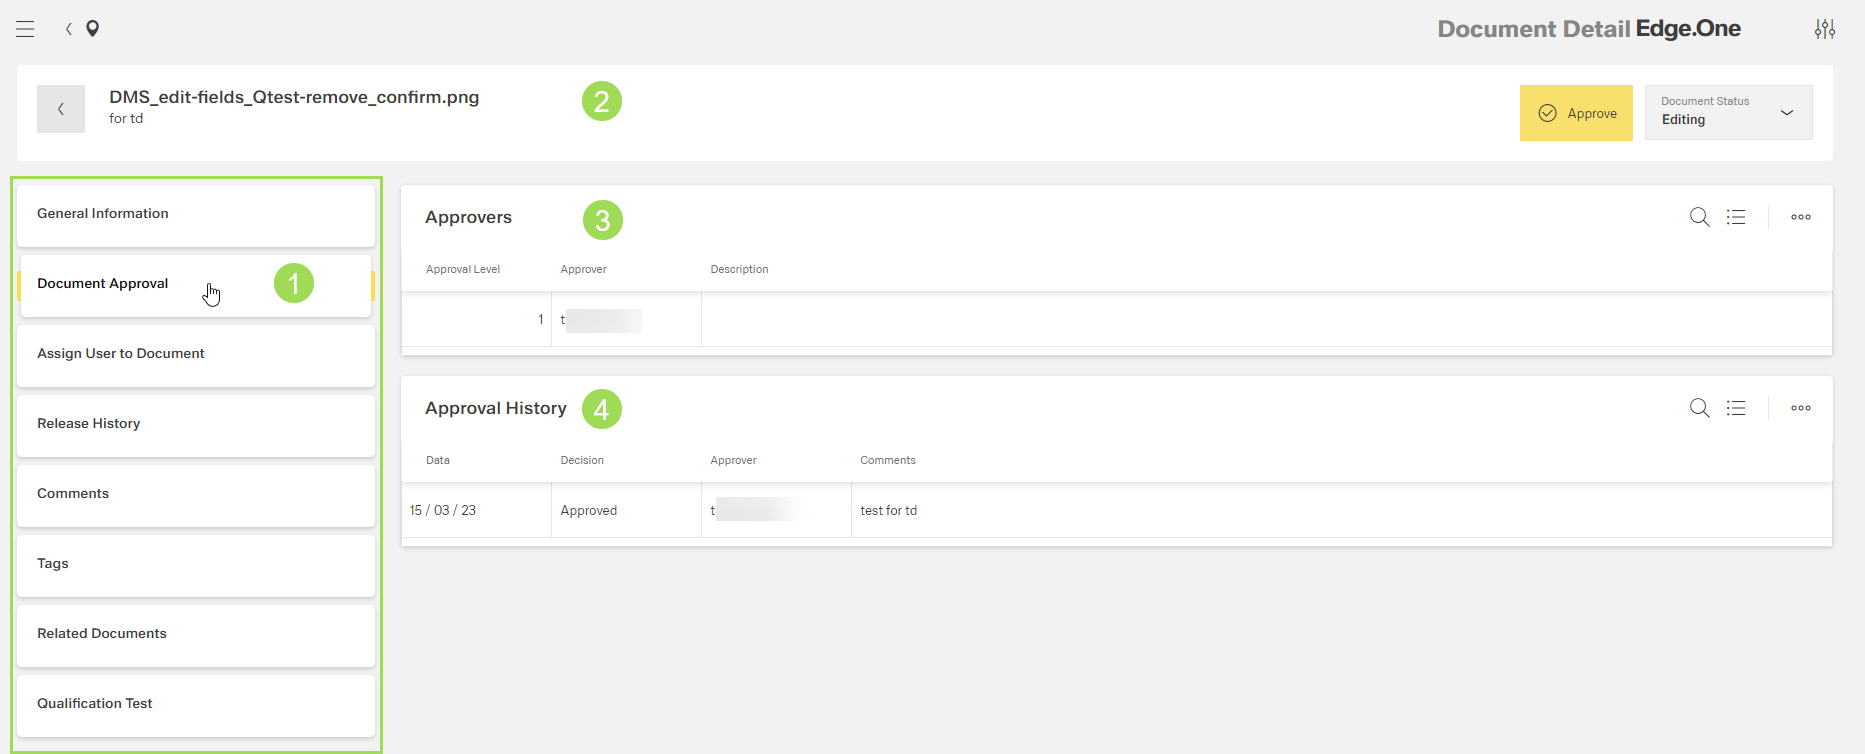The width and height of the screenshot is (1865, 754).
Task: Open list view options in Approvers
Action: [1736, 217]
